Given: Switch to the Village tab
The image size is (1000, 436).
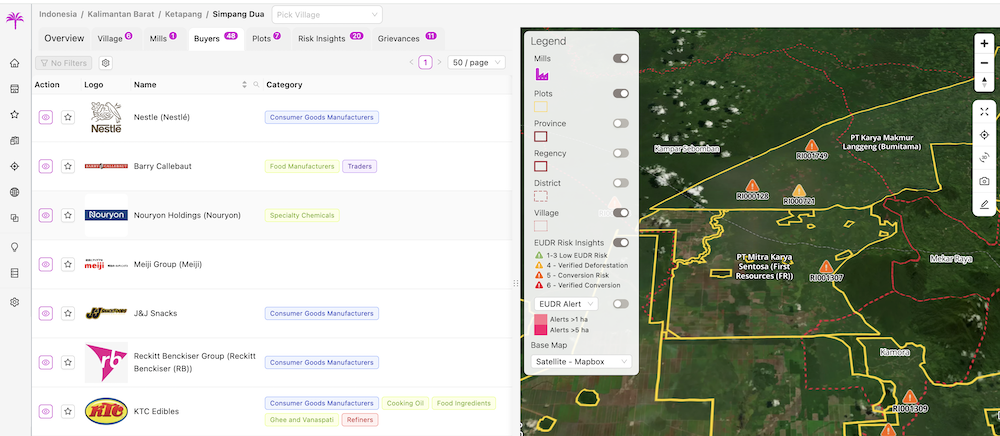Looking at the screenshot, I should 115,39.
